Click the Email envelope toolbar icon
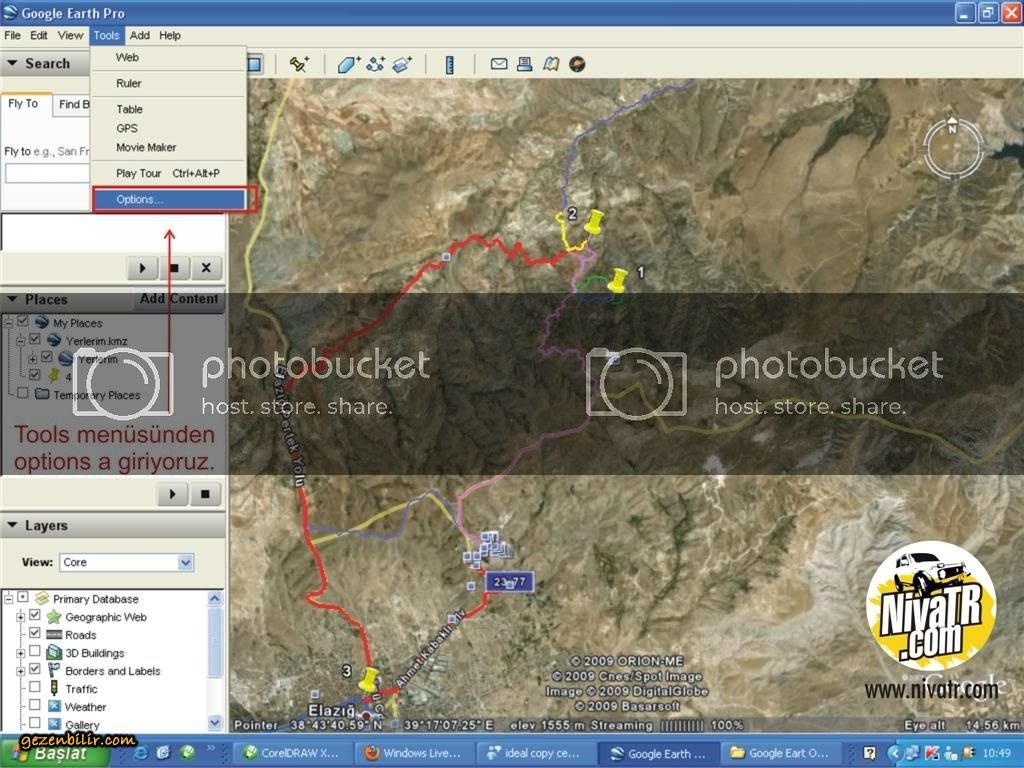Screen dimensions: 1024x768 [x=499, y=64]
